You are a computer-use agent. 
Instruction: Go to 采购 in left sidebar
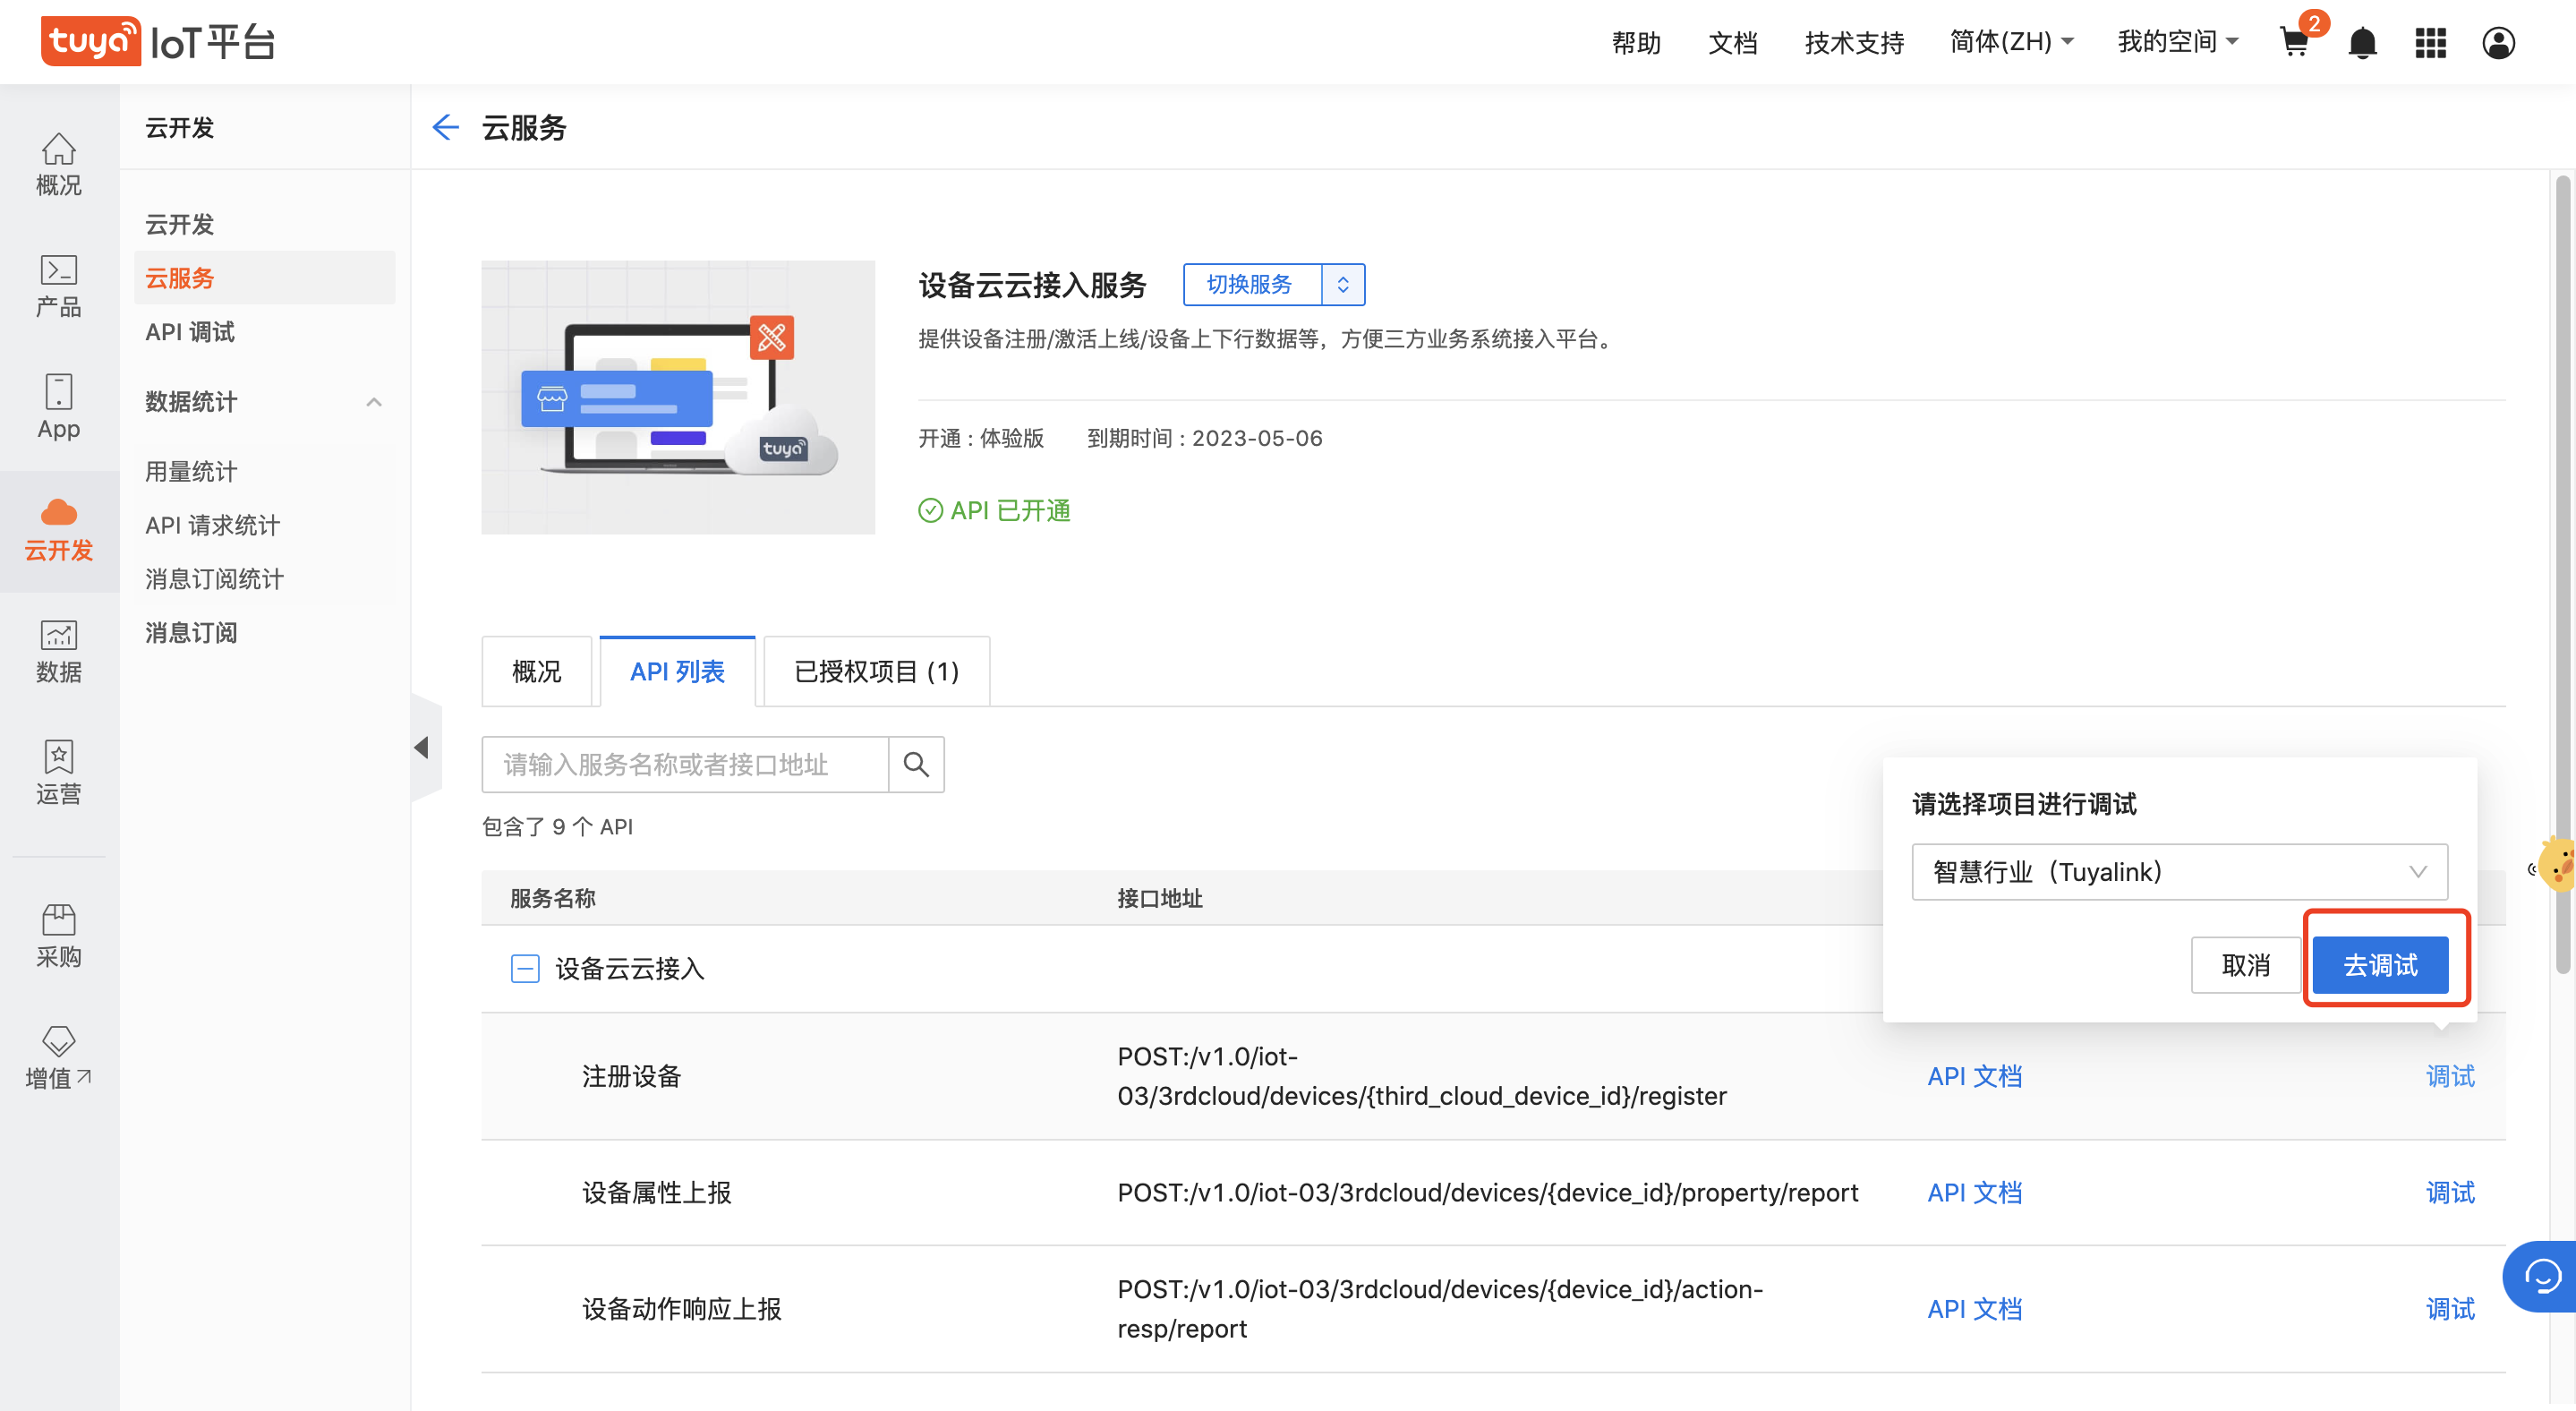click(x=59, y=937)
